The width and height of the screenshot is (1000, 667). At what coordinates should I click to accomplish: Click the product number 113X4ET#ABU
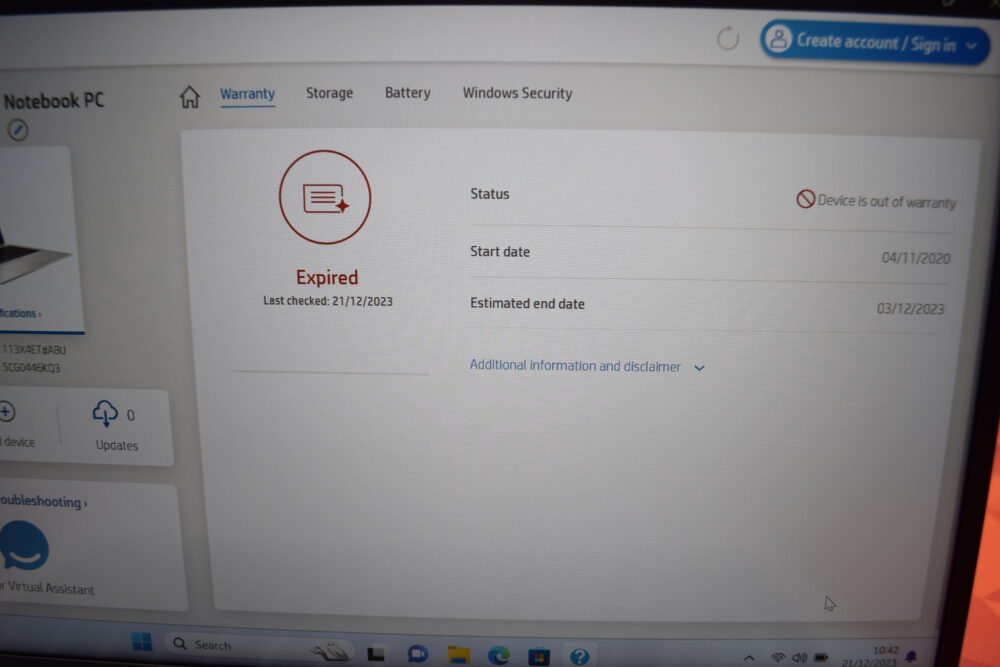(x=34, y=349)
